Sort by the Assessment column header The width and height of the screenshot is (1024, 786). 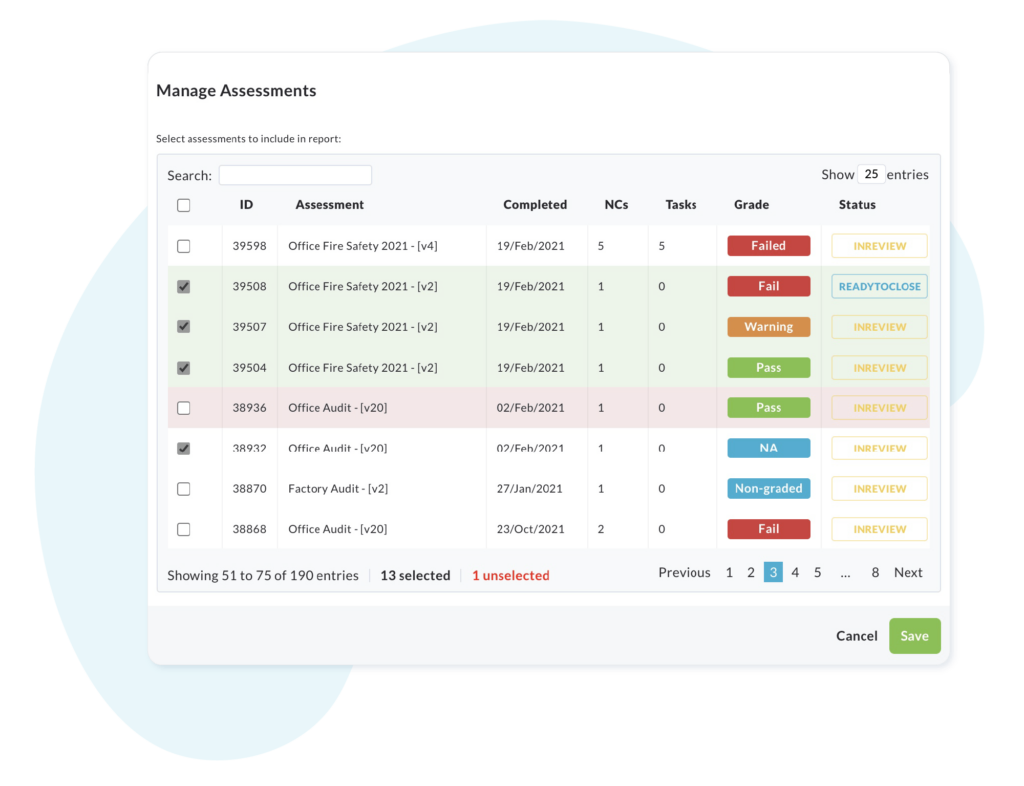pos(329,204)
